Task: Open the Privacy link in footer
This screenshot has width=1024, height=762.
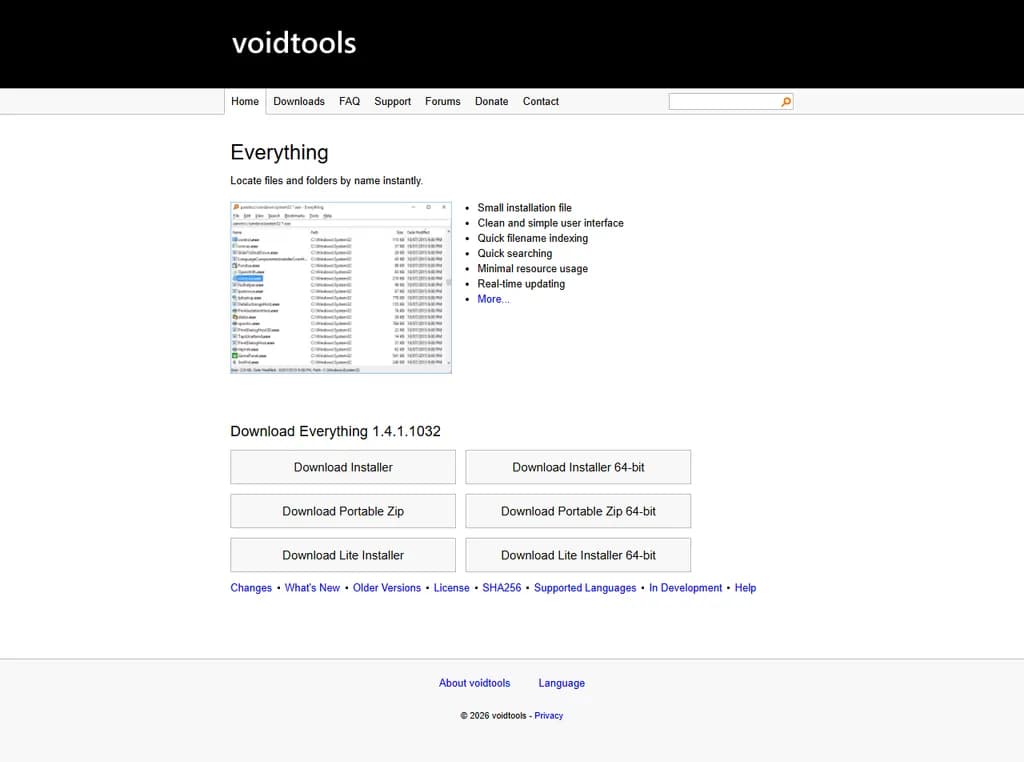Action: pos(548,716)
